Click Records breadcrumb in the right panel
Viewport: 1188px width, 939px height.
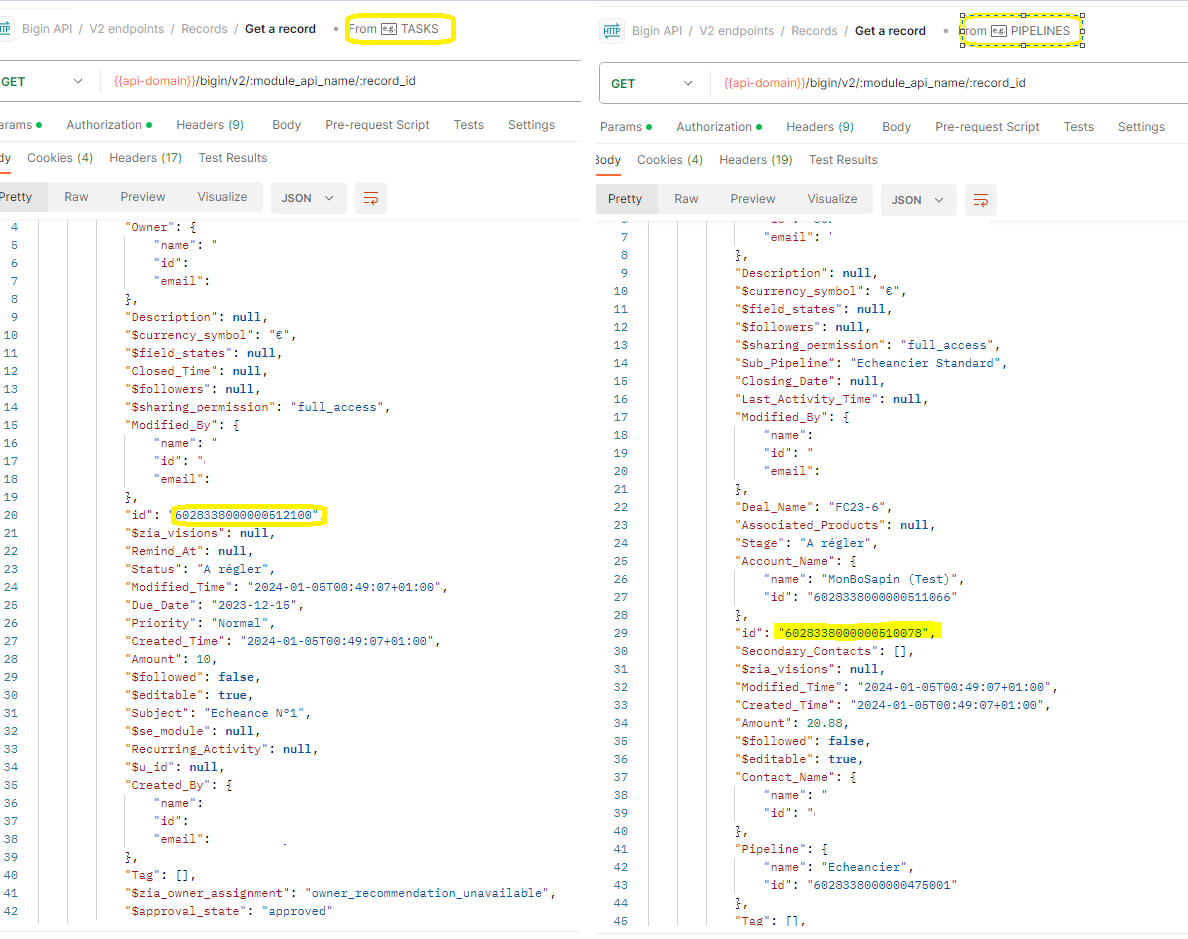pyautogui.click(x=814, y=31)
